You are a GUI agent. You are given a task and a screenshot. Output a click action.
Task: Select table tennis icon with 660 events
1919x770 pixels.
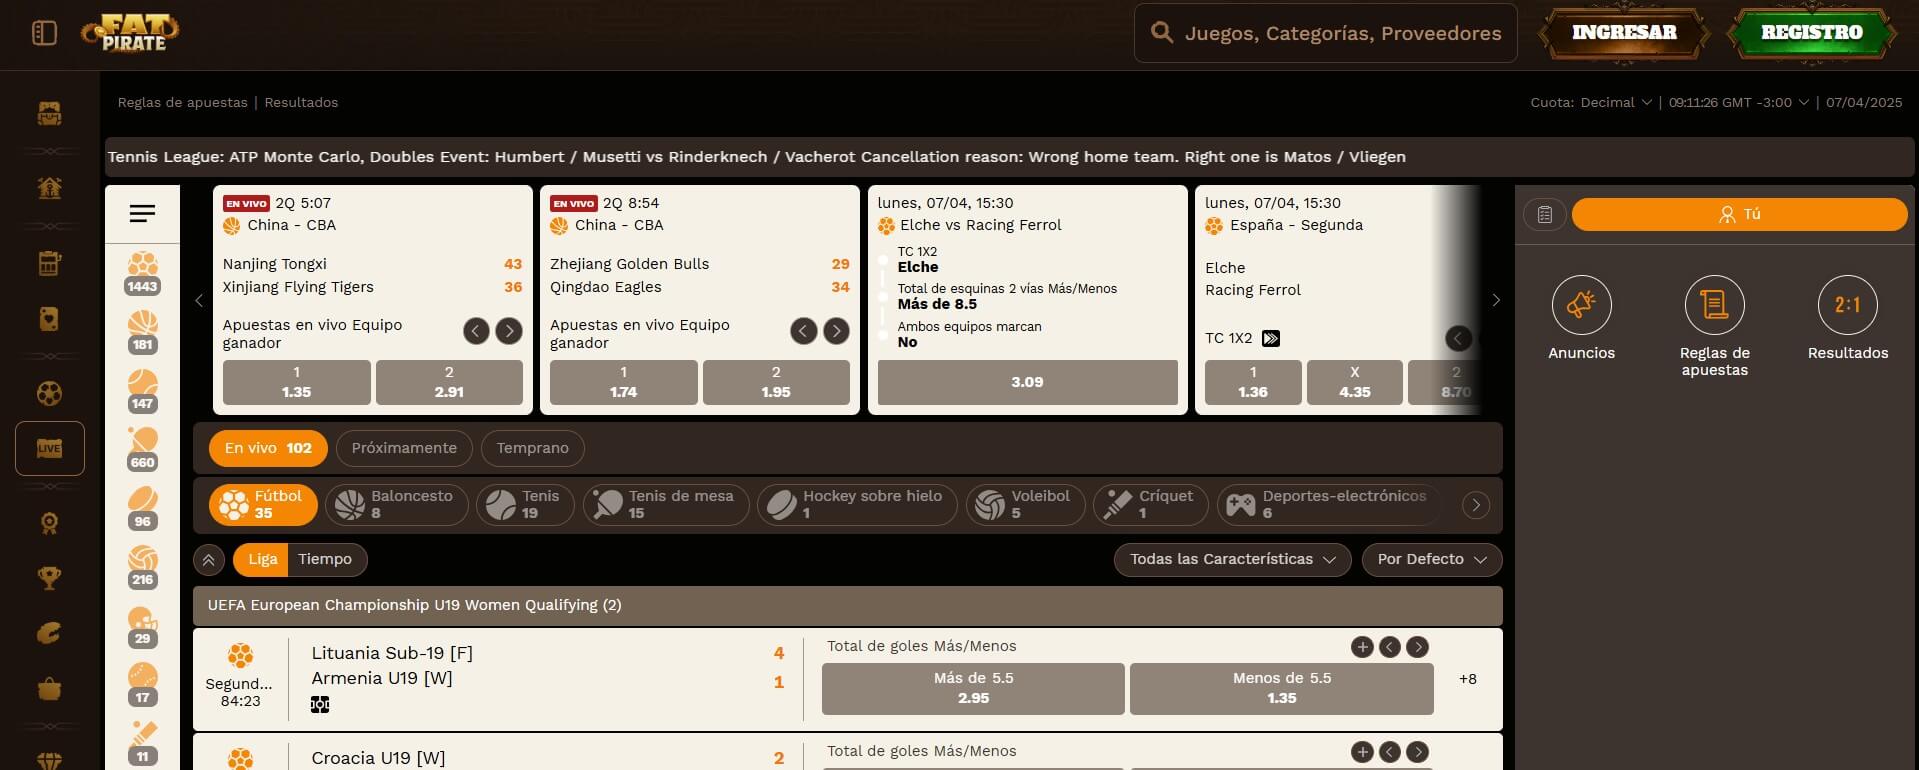click(142, 450)
